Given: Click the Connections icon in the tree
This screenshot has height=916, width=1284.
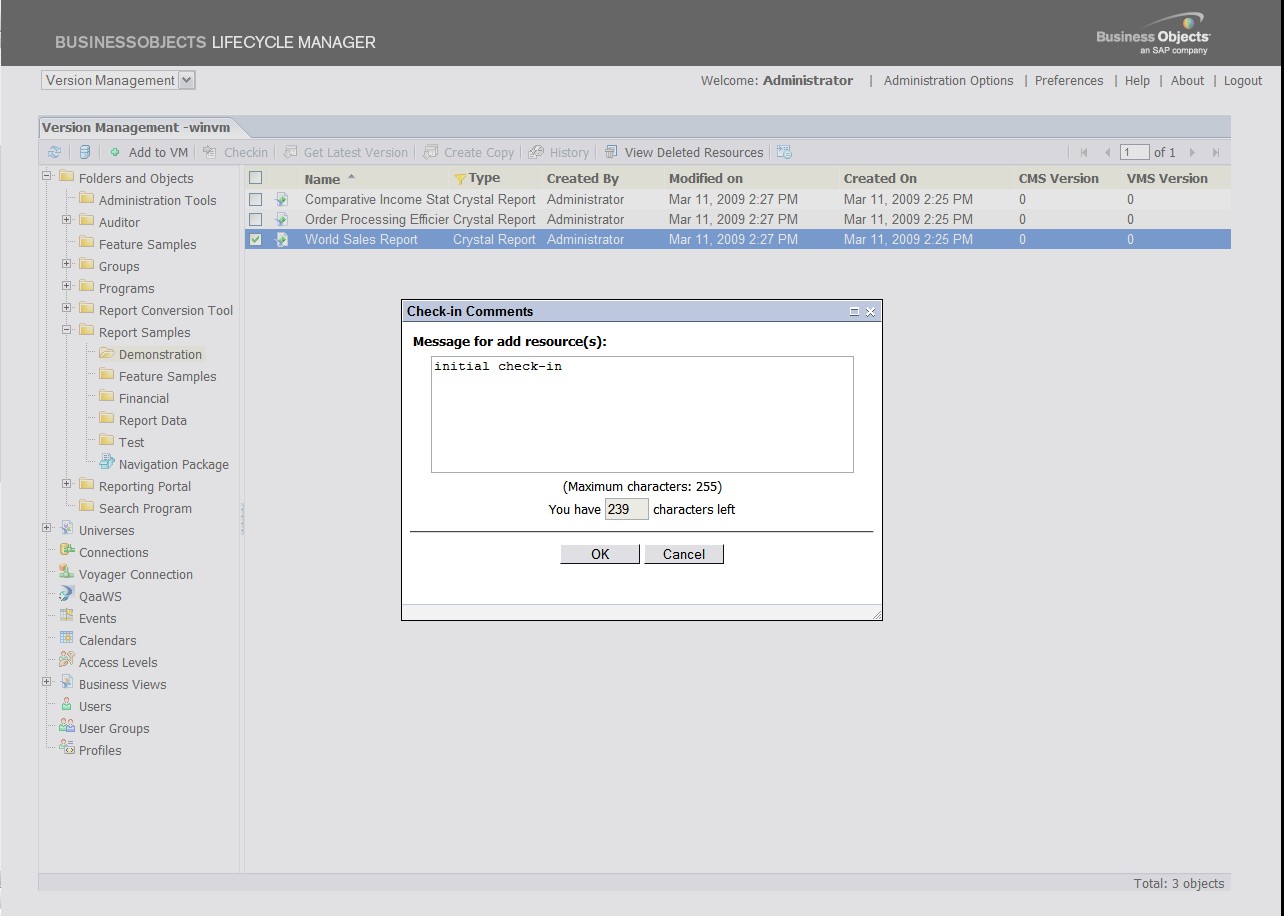Looking at the screenshot, I should click(66, 551).
